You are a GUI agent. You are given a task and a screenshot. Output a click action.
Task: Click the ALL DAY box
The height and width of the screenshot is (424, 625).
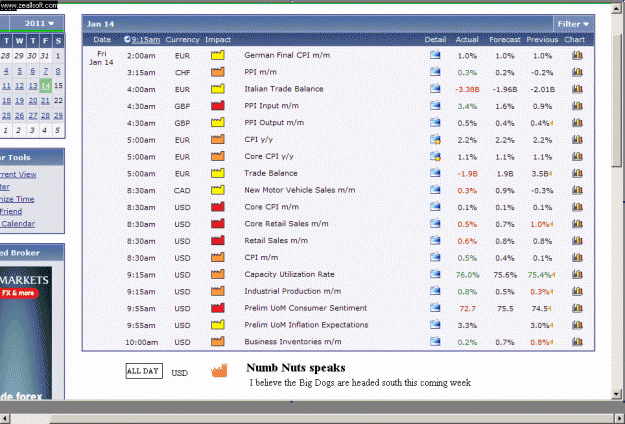pyautogui.click(x=144, y=371)
